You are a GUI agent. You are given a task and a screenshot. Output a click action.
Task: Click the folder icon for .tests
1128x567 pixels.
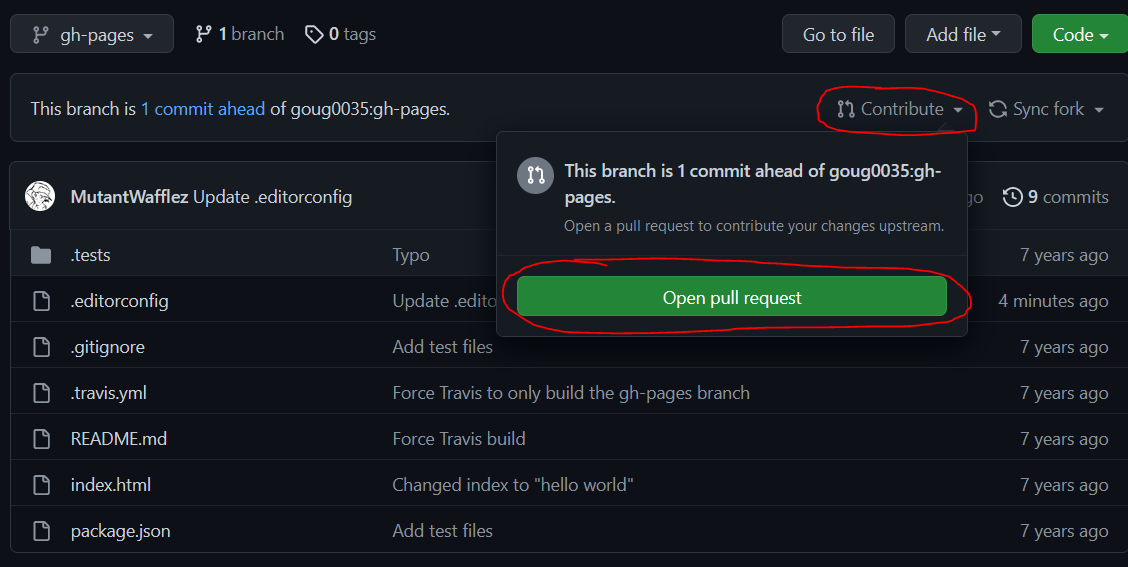[41, 255]
